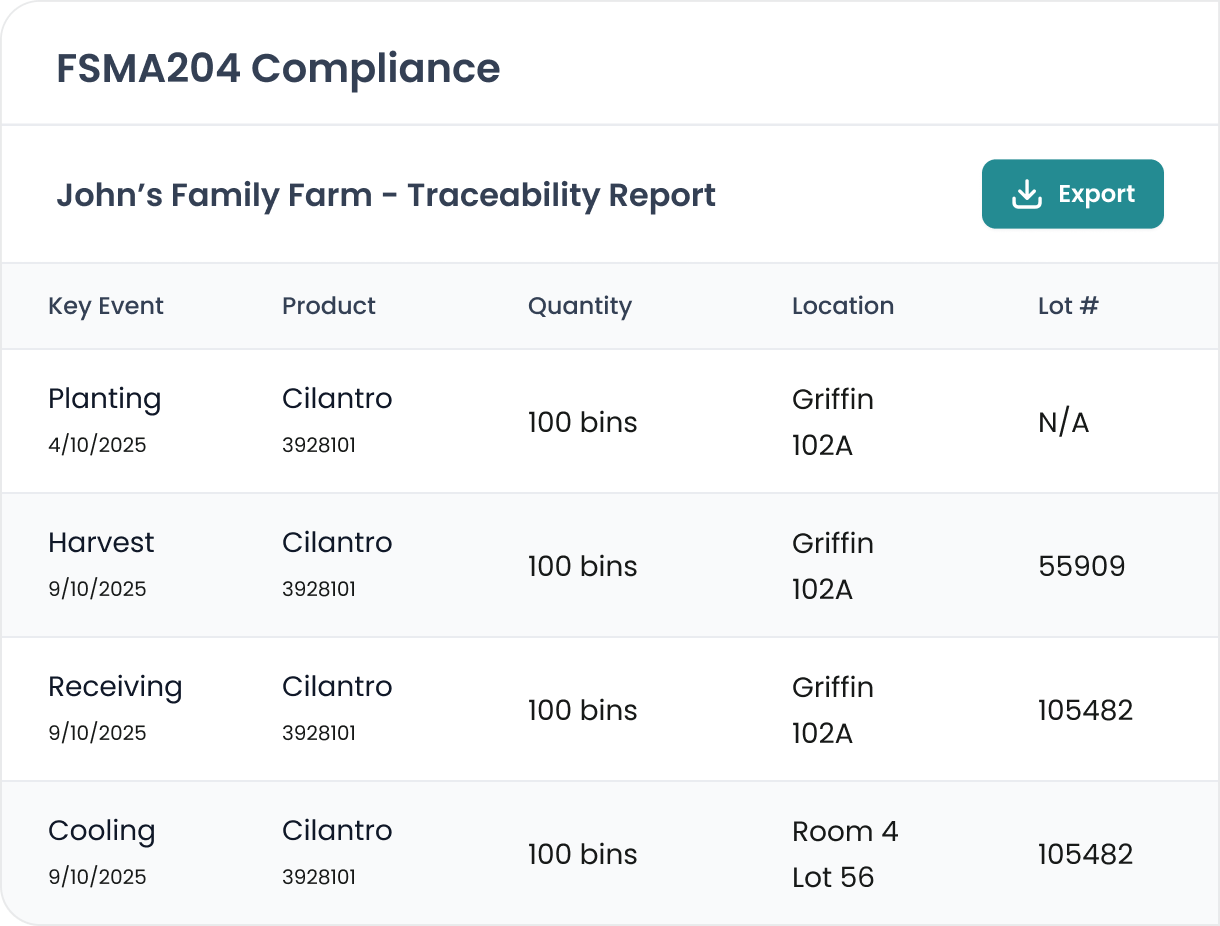Click the Export download icon

(1027, 195)
